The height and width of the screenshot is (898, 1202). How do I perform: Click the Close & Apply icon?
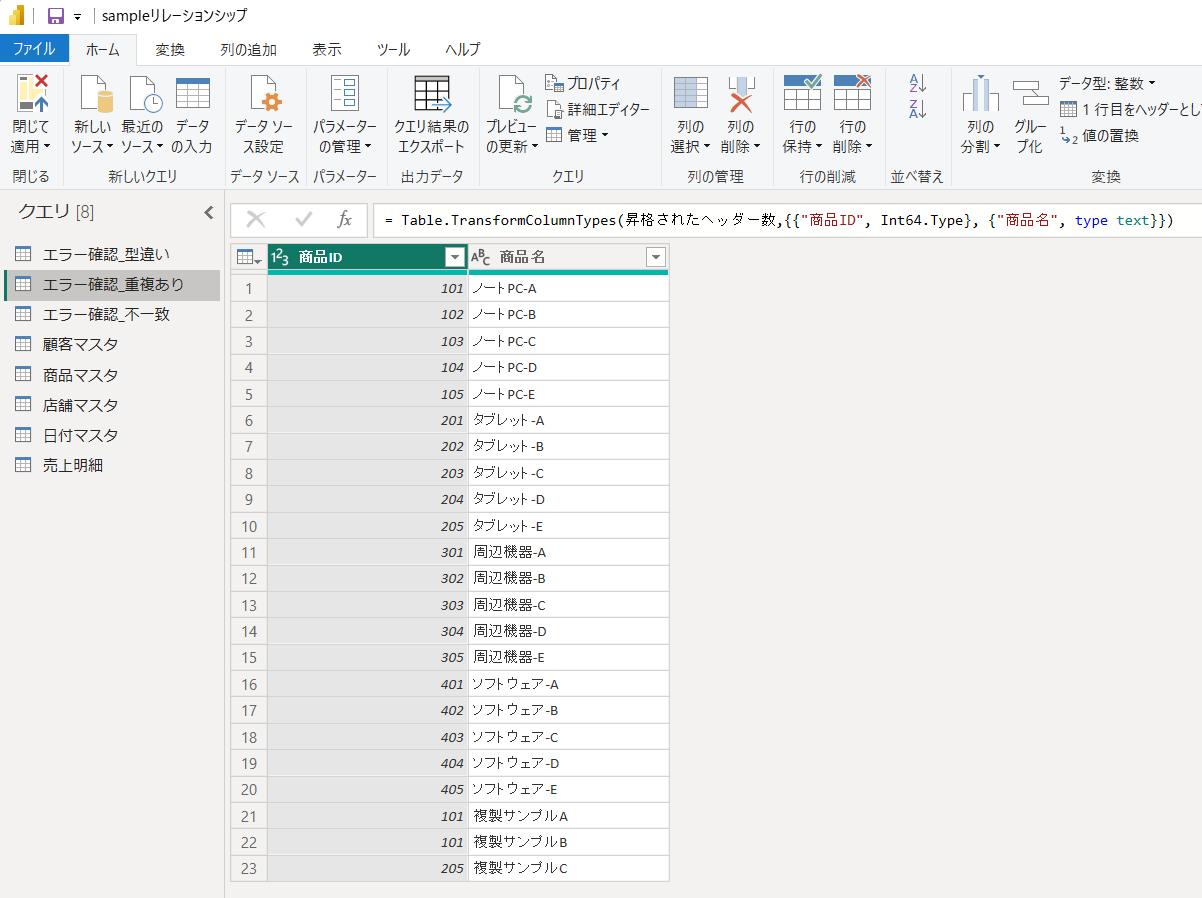click(32, 93)
